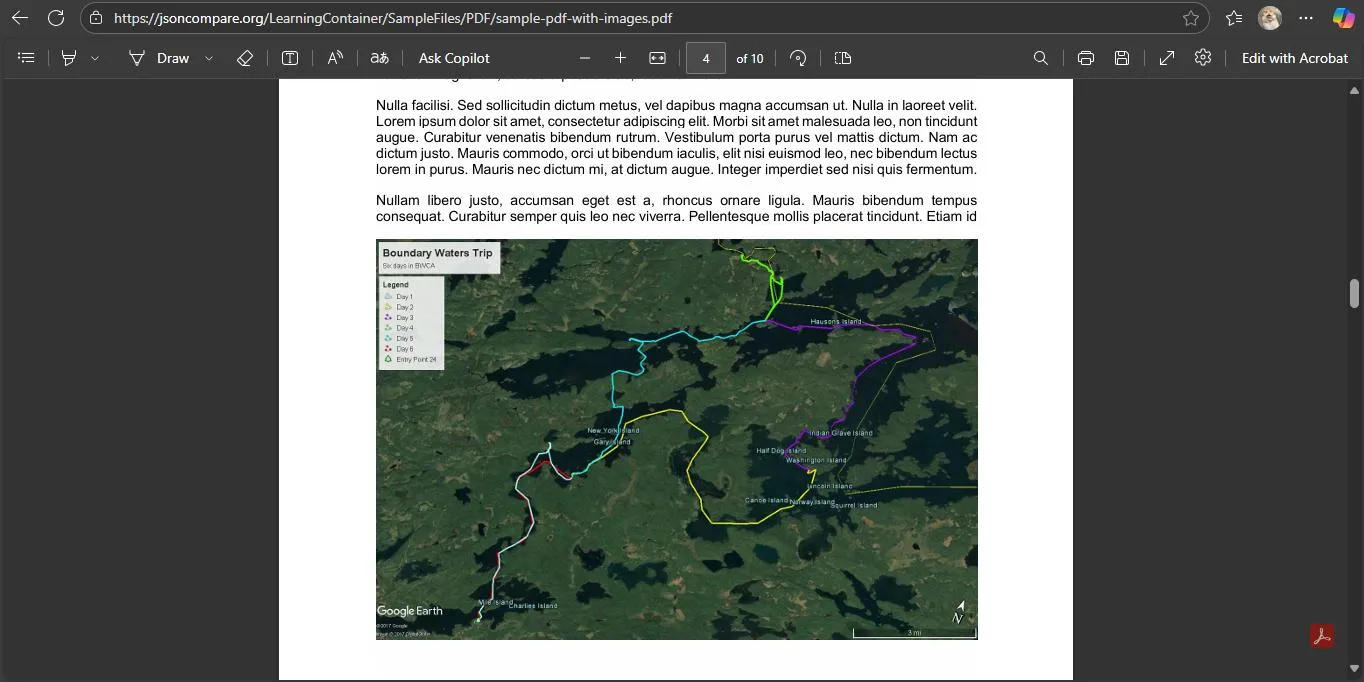Screen dimensions: 1364x682
Task: Click Ask Copilot
Action: tap(454, 58)
